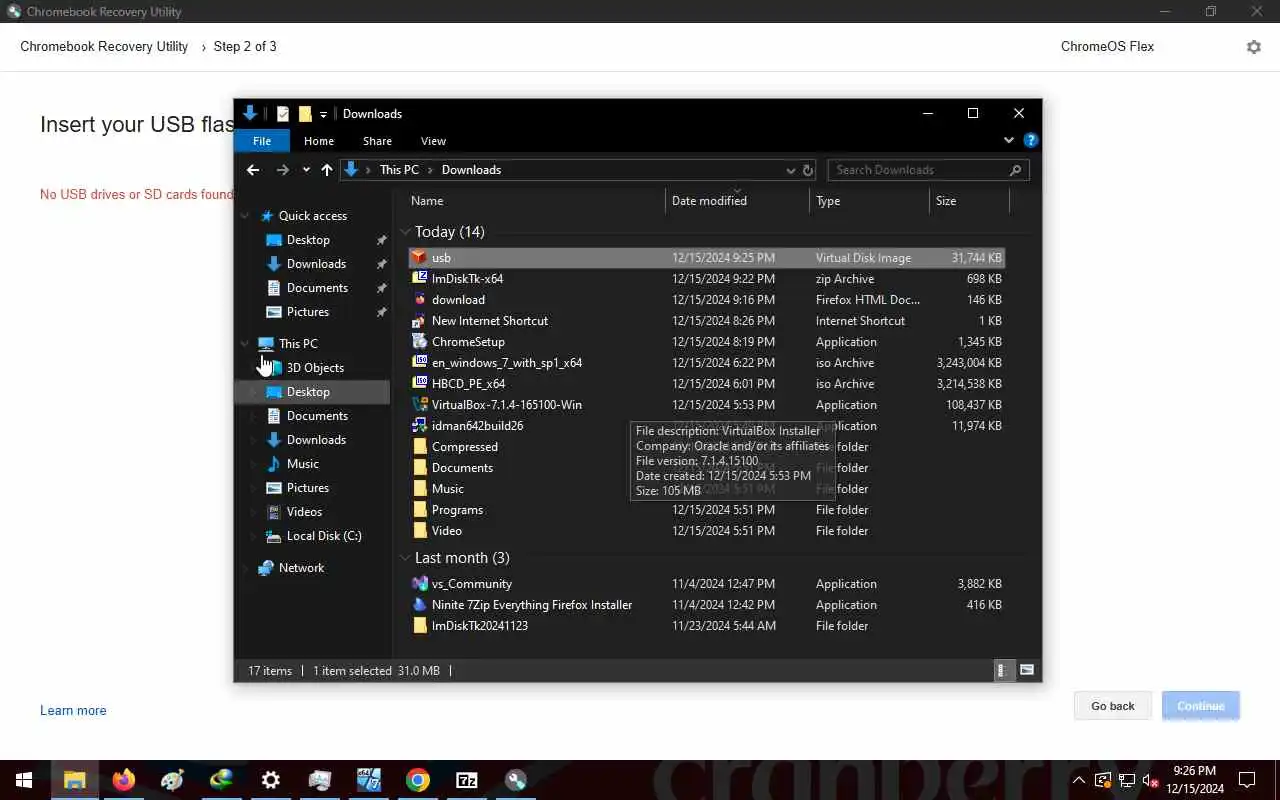Select Videos under This PC
This screenshot has width=1280, height=800.
coord(304,512)
